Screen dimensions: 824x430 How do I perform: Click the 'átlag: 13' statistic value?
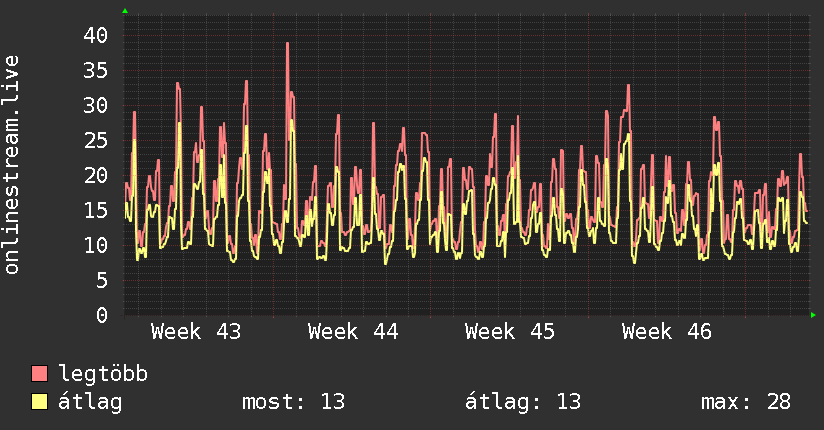click(x=523, y=402)
